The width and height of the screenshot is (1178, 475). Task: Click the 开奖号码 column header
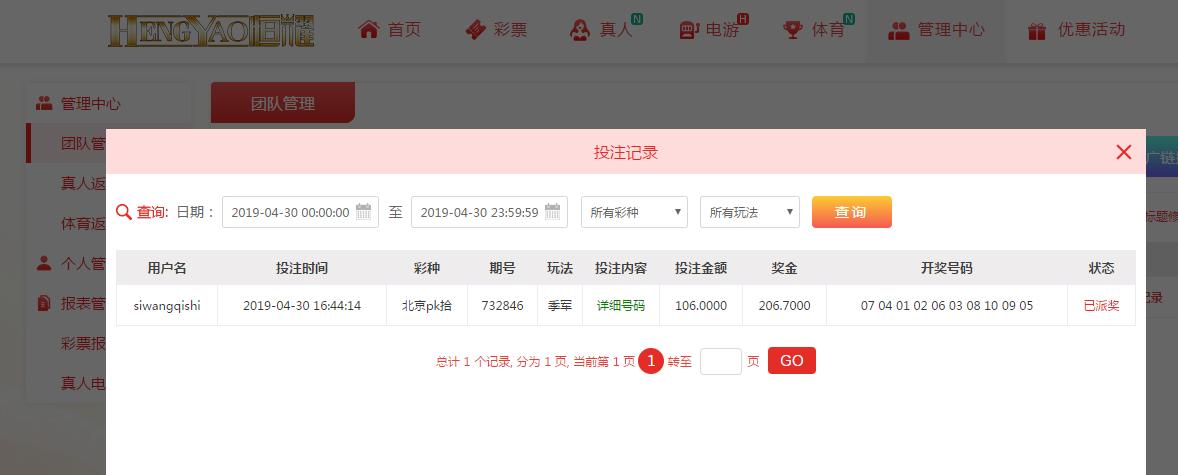pos(947,268)
